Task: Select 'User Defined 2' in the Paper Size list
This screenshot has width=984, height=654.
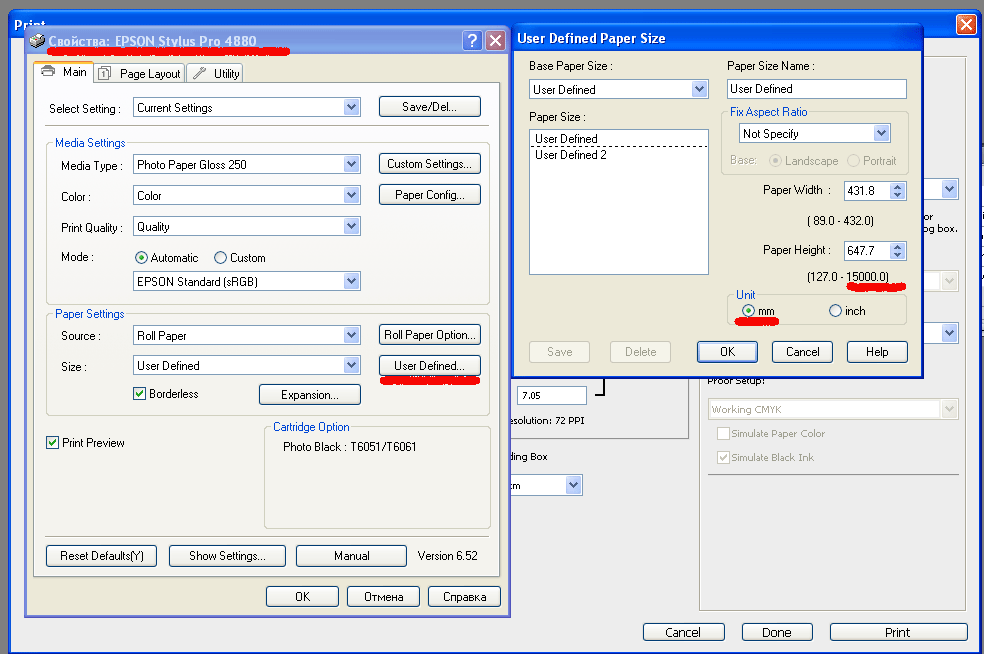Action: [619, 154]
